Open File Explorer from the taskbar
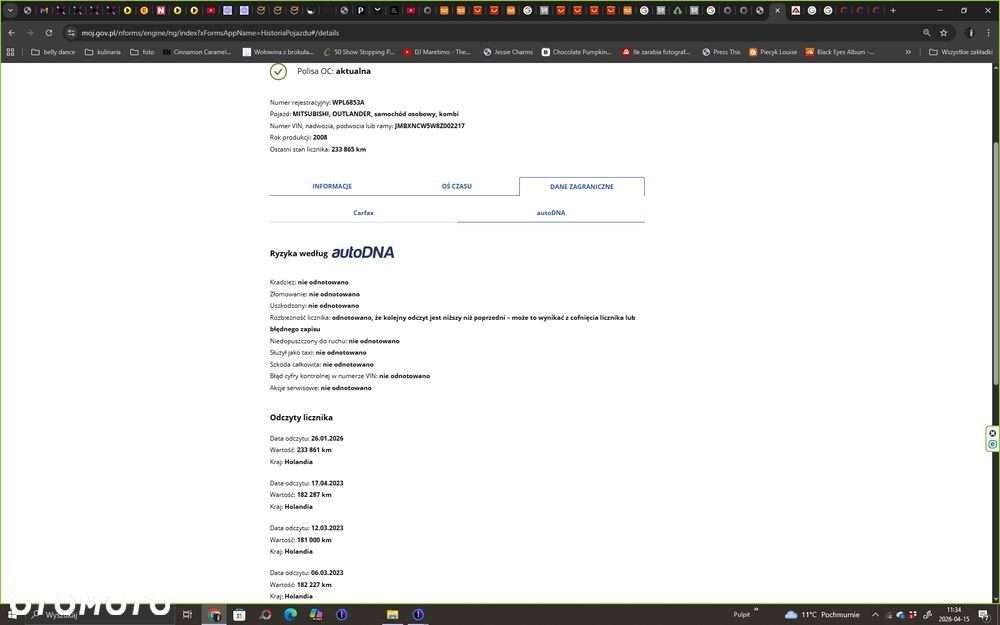The height and width of the screenshot is (625, 1000). click(392, 615)
